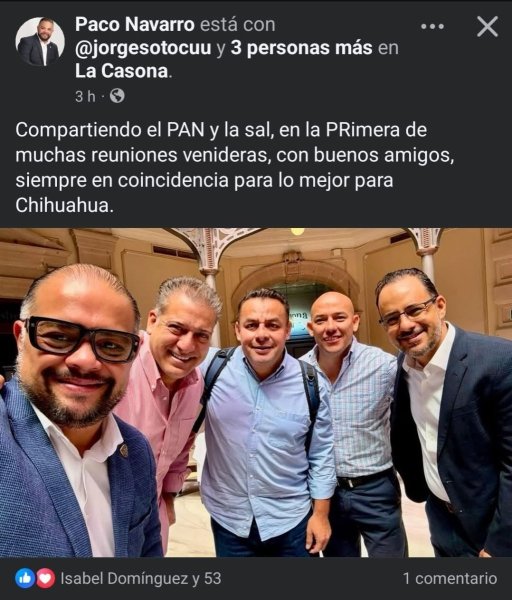View reactions from Isabel Domínguez y 53

[x=141, y=578]
